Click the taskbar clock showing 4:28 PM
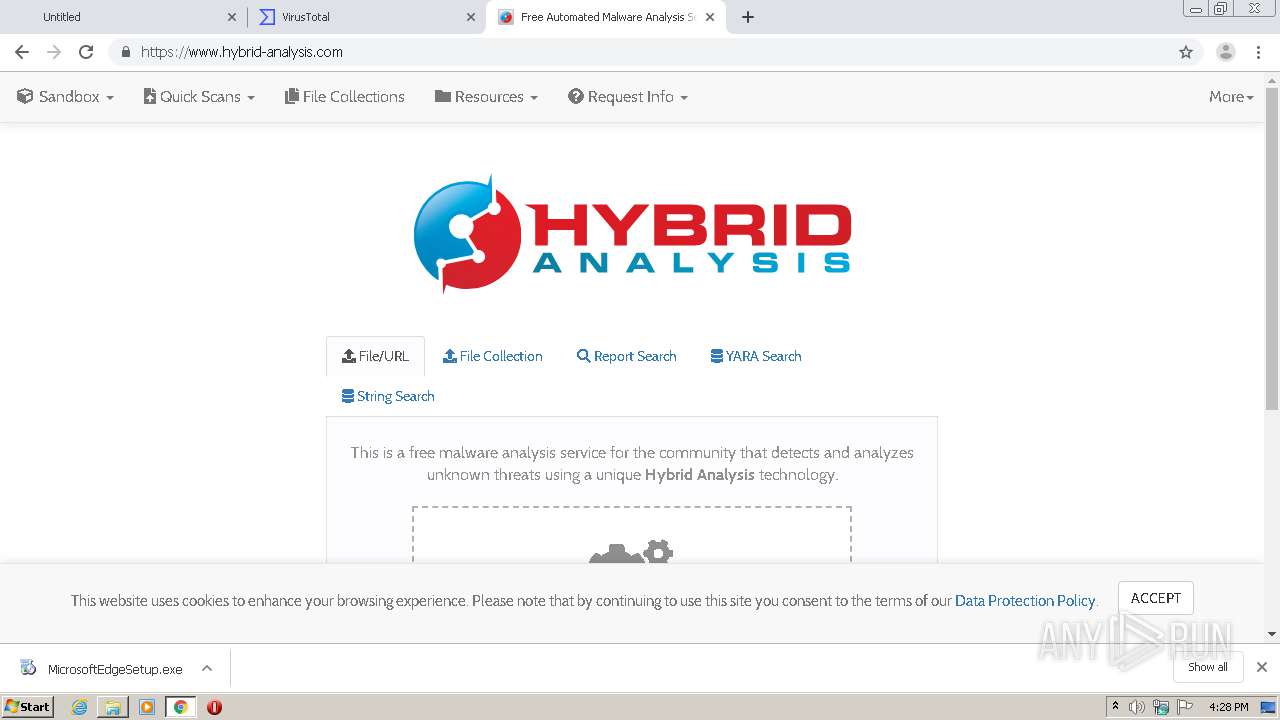This screenshot has height=720, width=1280. pos(1228,707)
